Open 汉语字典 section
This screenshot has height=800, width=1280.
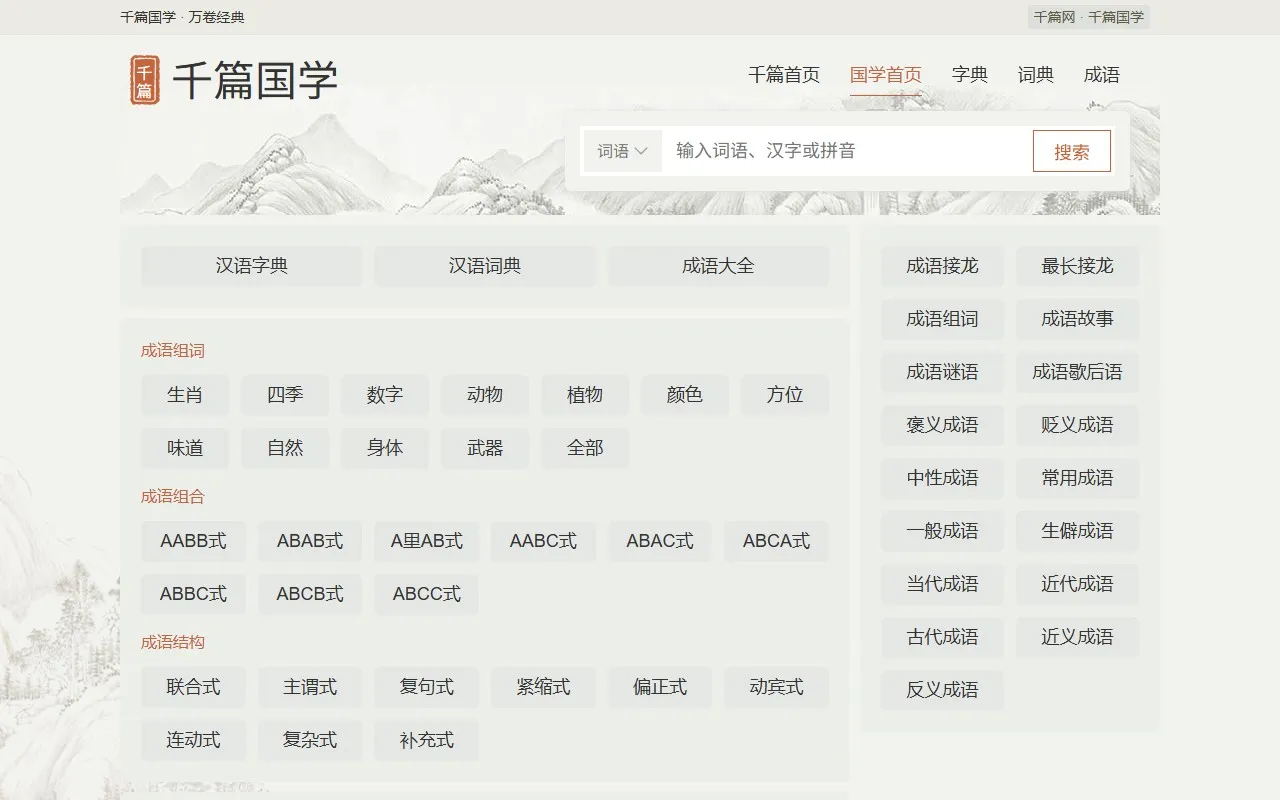click(250, 266)
